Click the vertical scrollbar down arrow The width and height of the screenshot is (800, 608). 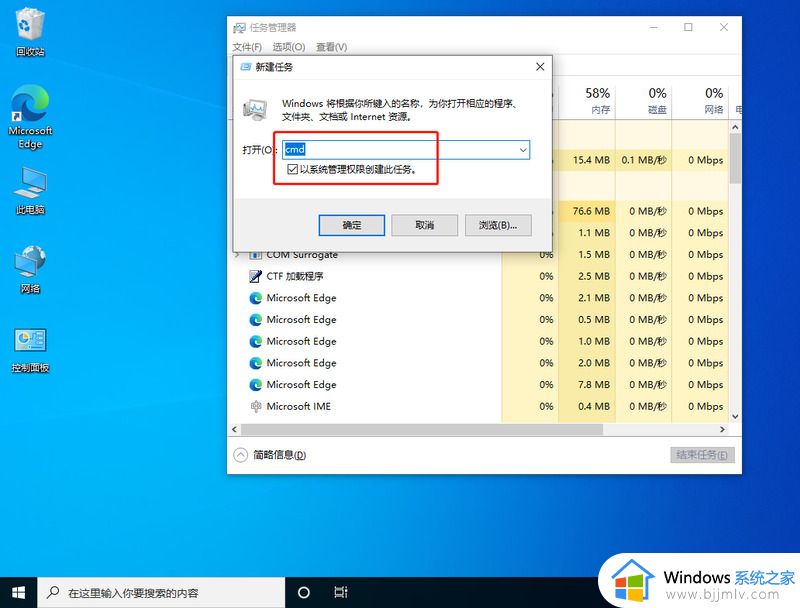(735, 417)
